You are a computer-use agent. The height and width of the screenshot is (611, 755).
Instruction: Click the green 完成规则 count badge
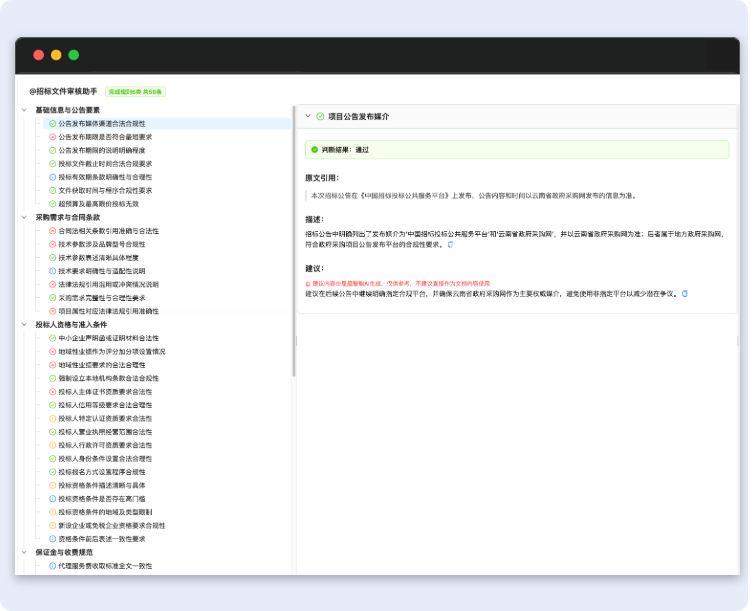pyautogui.click(x=135, y=92)
